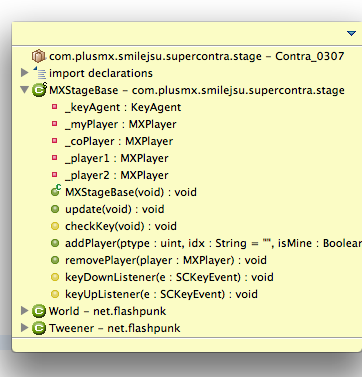Image resolution: width=362 pixels, height=377 pixels.
Task: Select the addPlayer method entry
Action: (x=213, y=243)
